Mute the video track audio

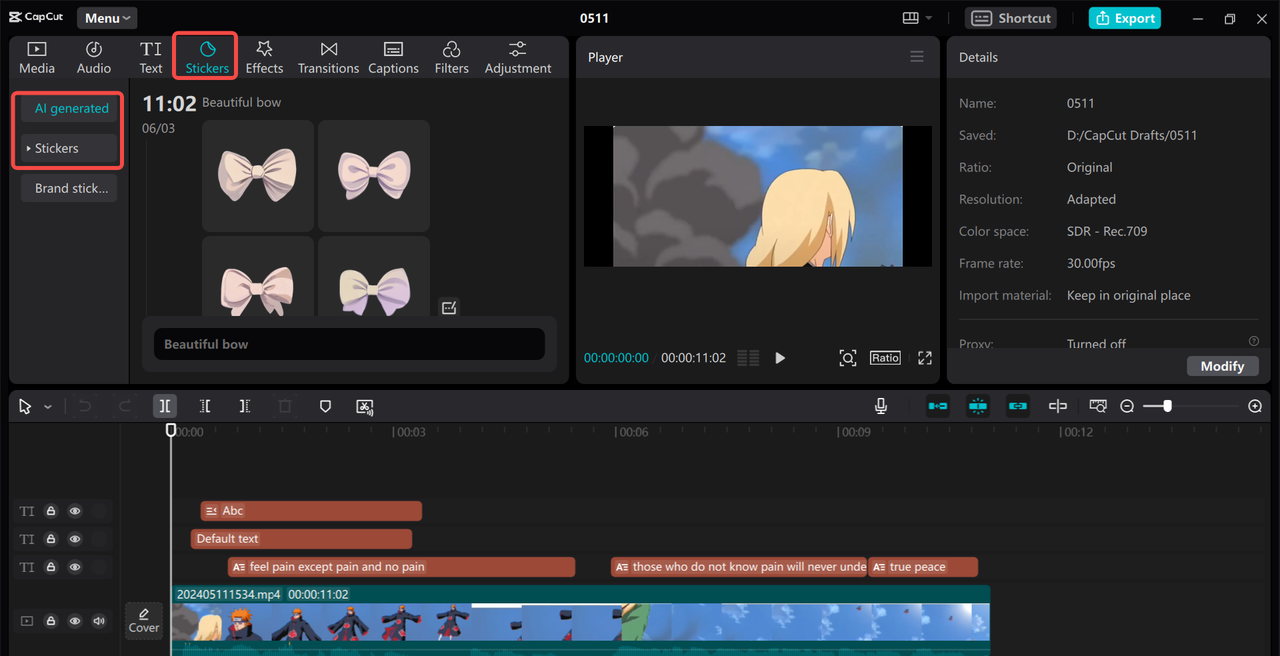coord(99,621)
